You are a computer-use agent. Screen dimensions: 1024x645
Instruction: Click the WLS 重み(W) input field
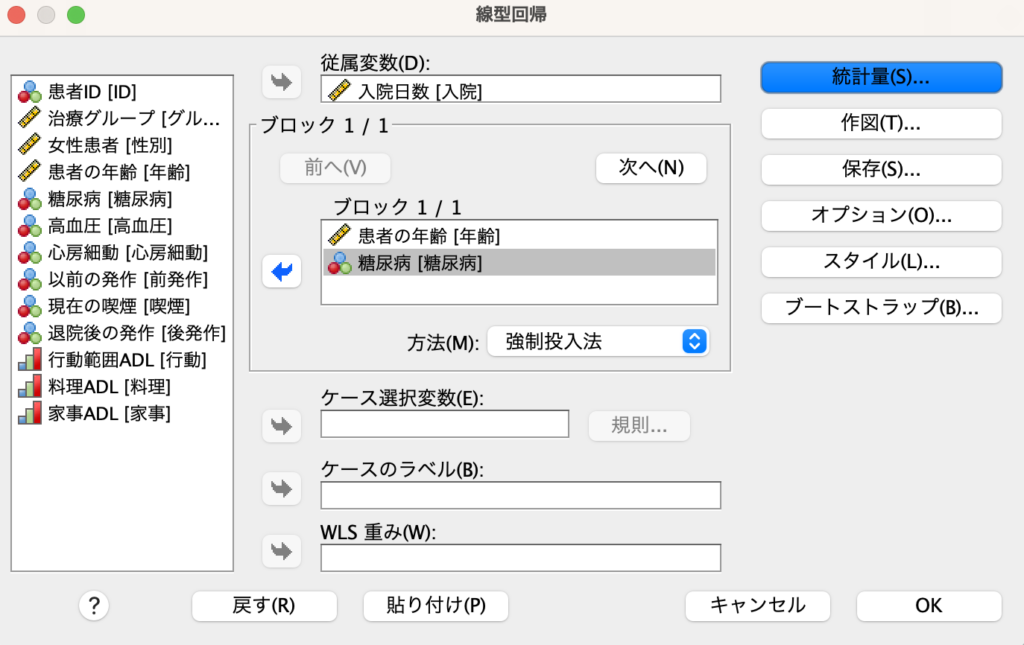[520, 558]
